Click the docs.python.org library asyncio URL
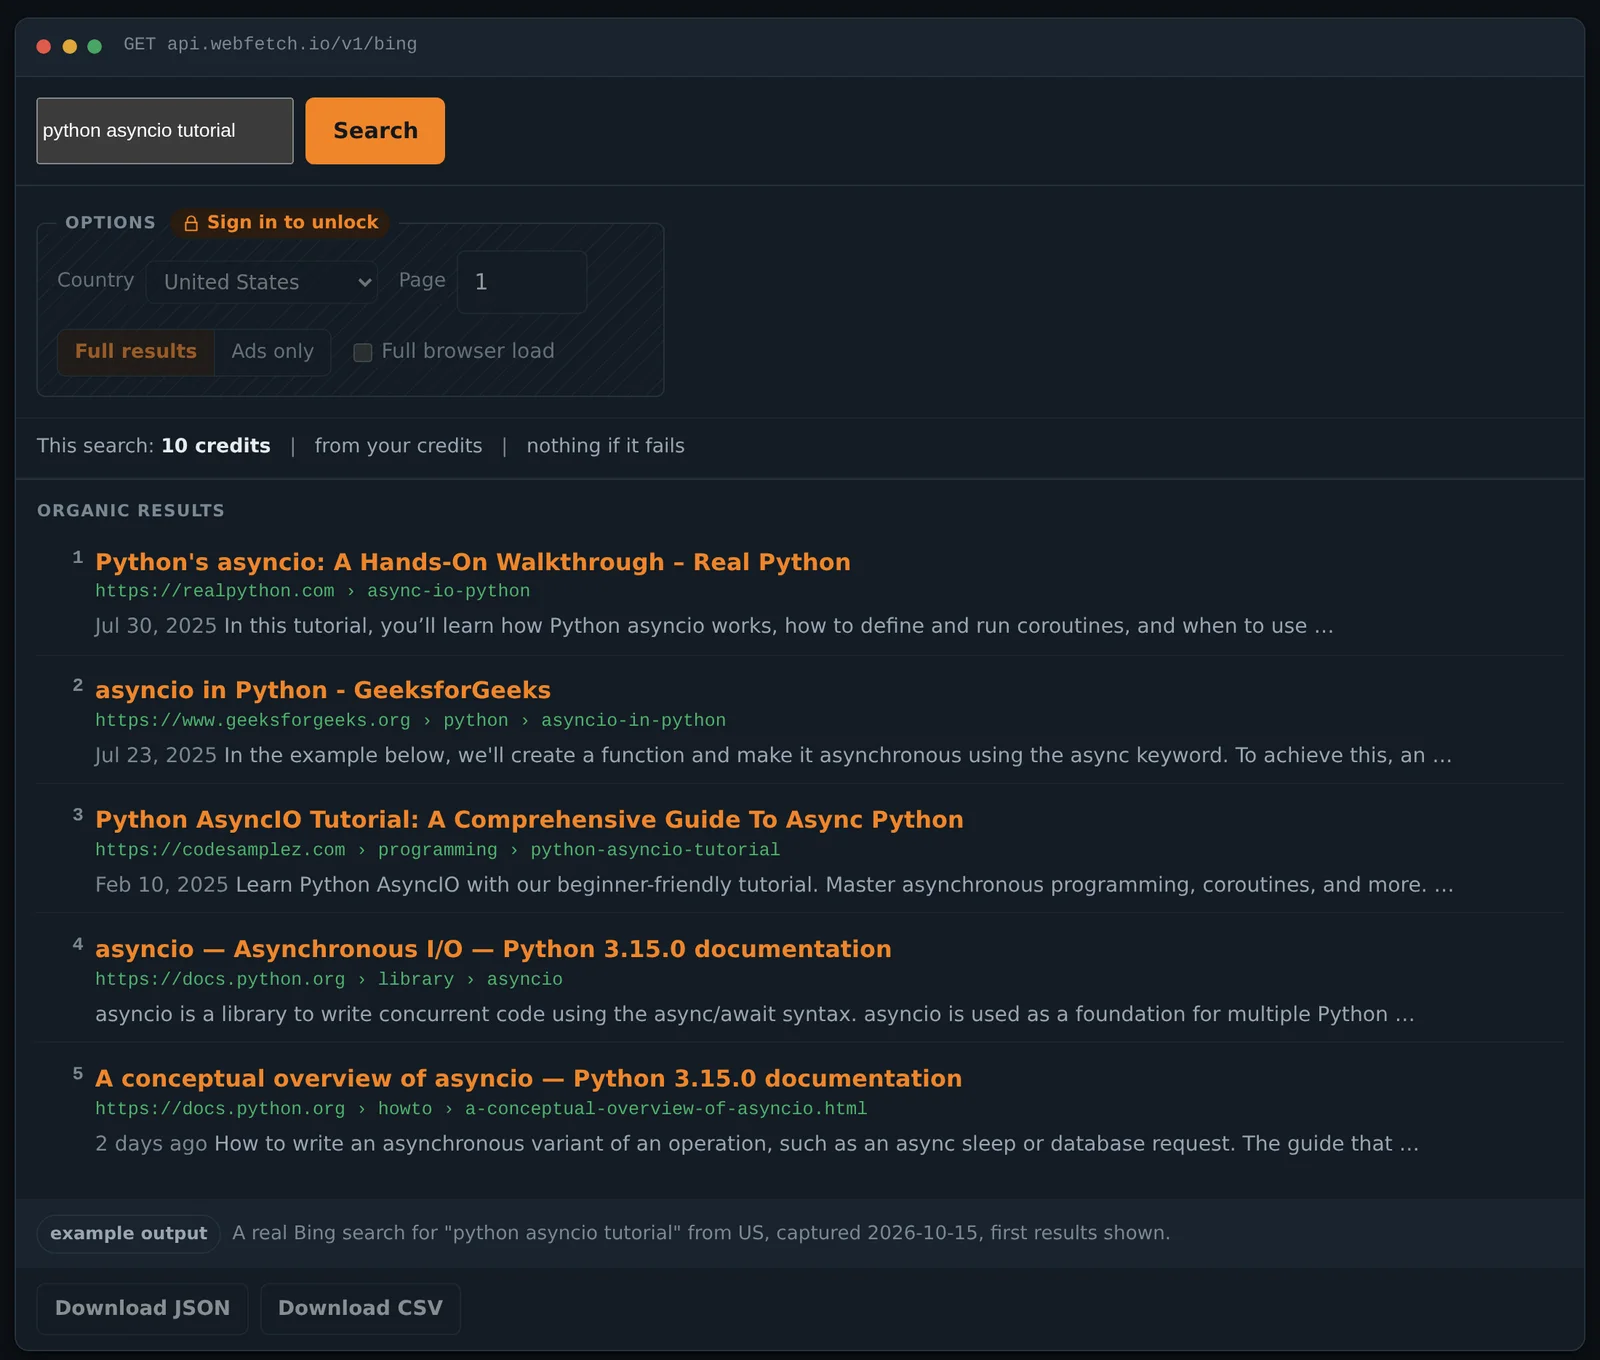Screen dimensions: 1600x1360 (x=329, y=979)
